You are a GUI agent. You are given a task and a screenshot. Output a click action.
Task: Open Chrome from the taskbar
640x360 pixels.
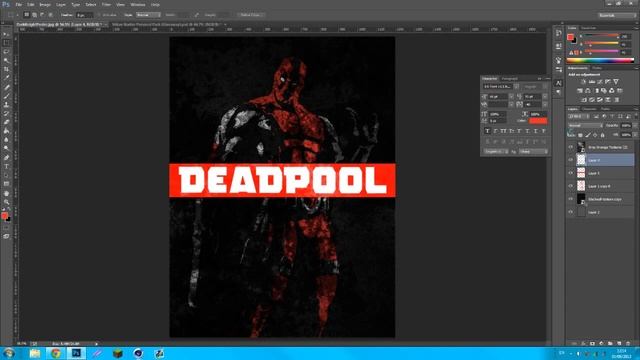(56, 353)
